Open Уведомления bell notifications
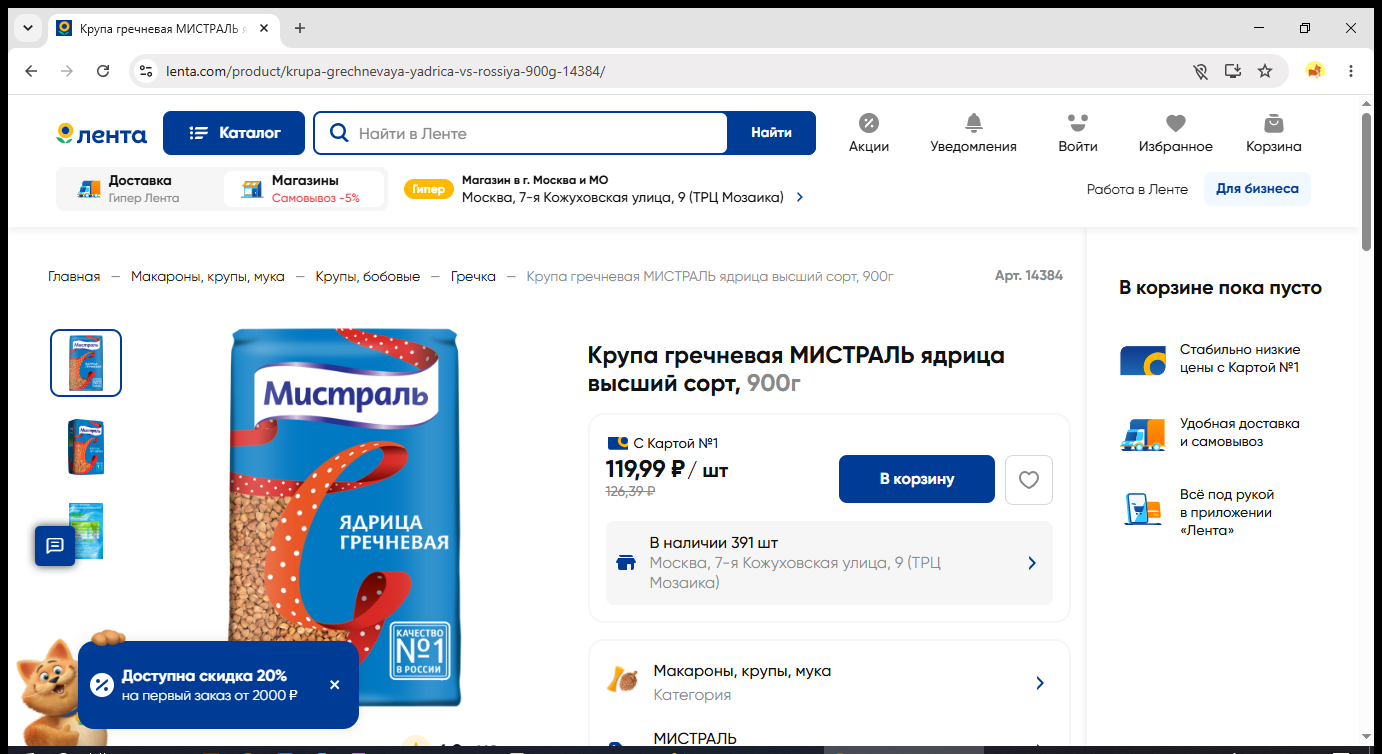 click(x=973, y=133)
